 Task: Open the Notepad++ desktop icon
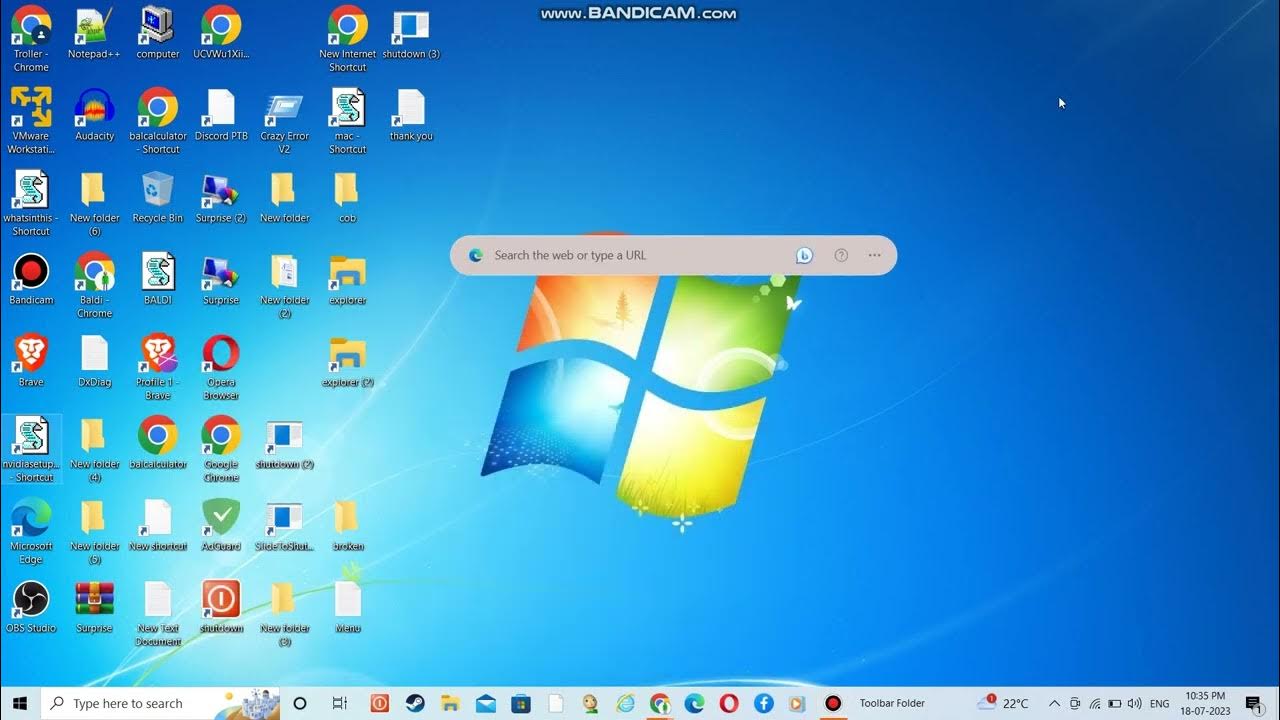(x=94, y=32)
